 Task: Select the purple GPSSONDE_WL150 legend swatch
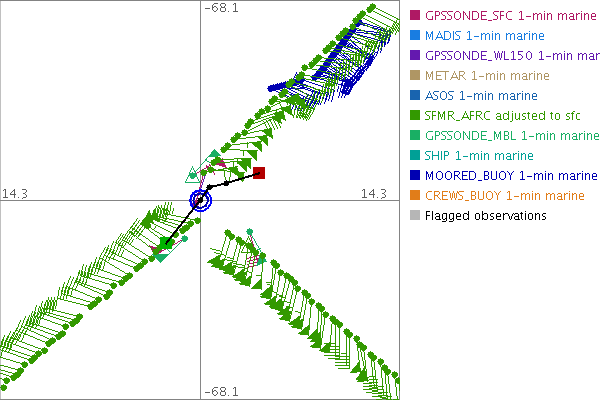pyautogui.click(x=415, y=55)
